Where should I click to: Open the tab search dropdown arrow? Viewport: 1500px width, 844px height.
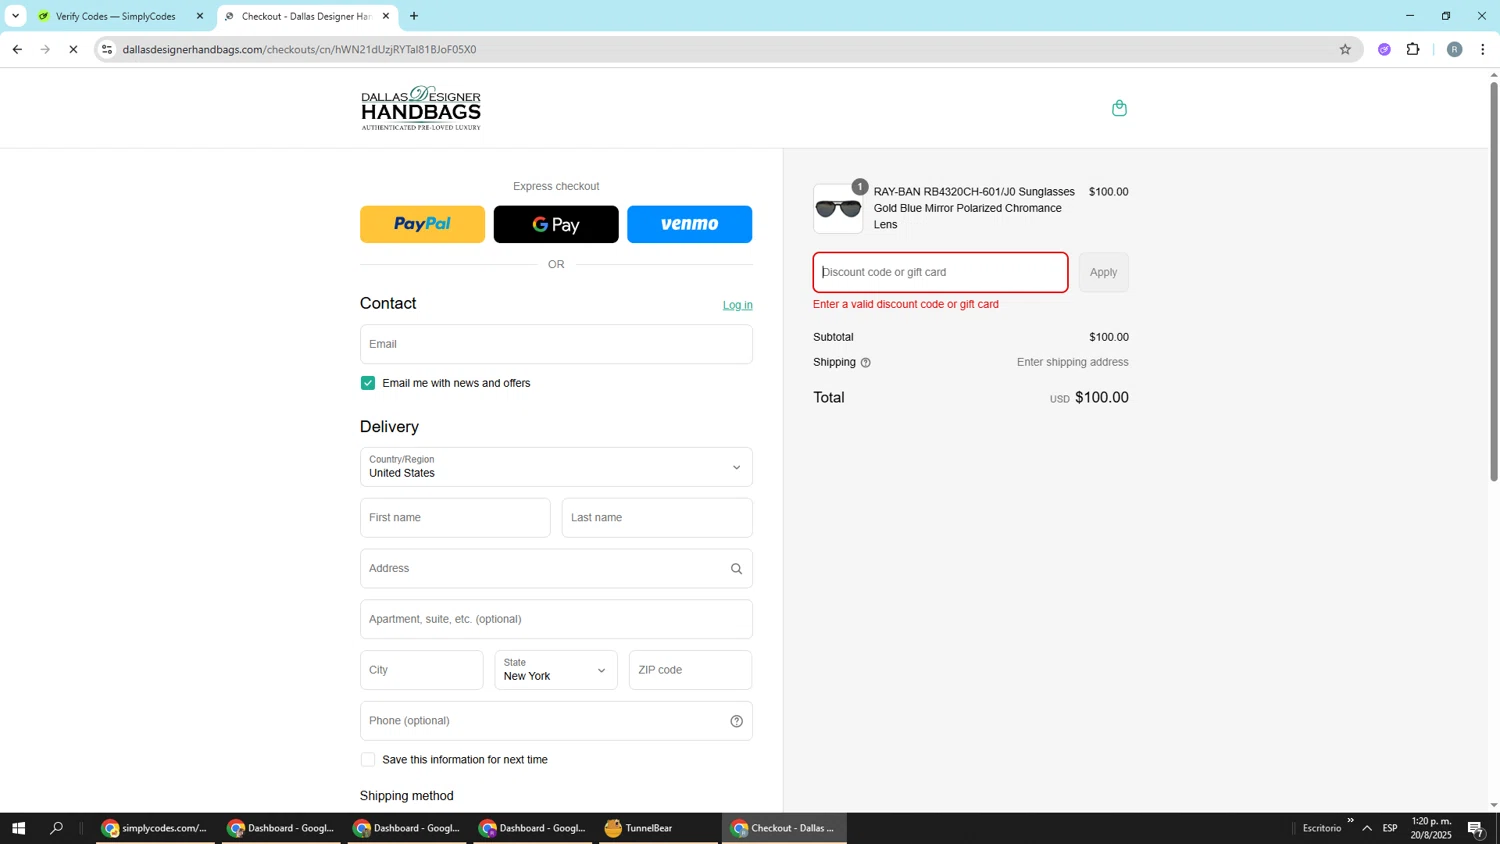point(15,16)
